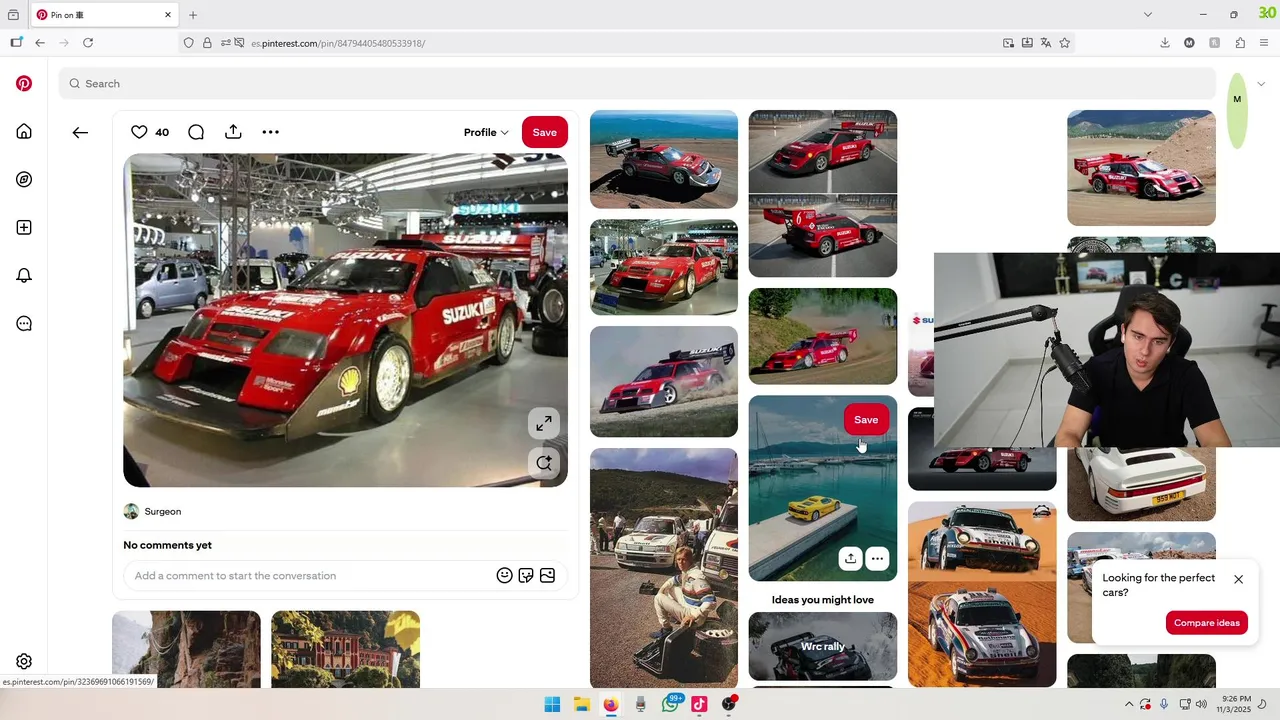Click the Create plus icon in sidebar
This screenshot has height=720, width=1280.
24,228
